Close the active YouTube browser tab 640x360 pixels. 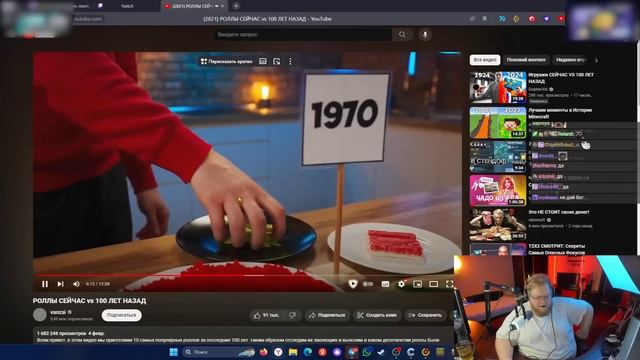click(222, 6)
